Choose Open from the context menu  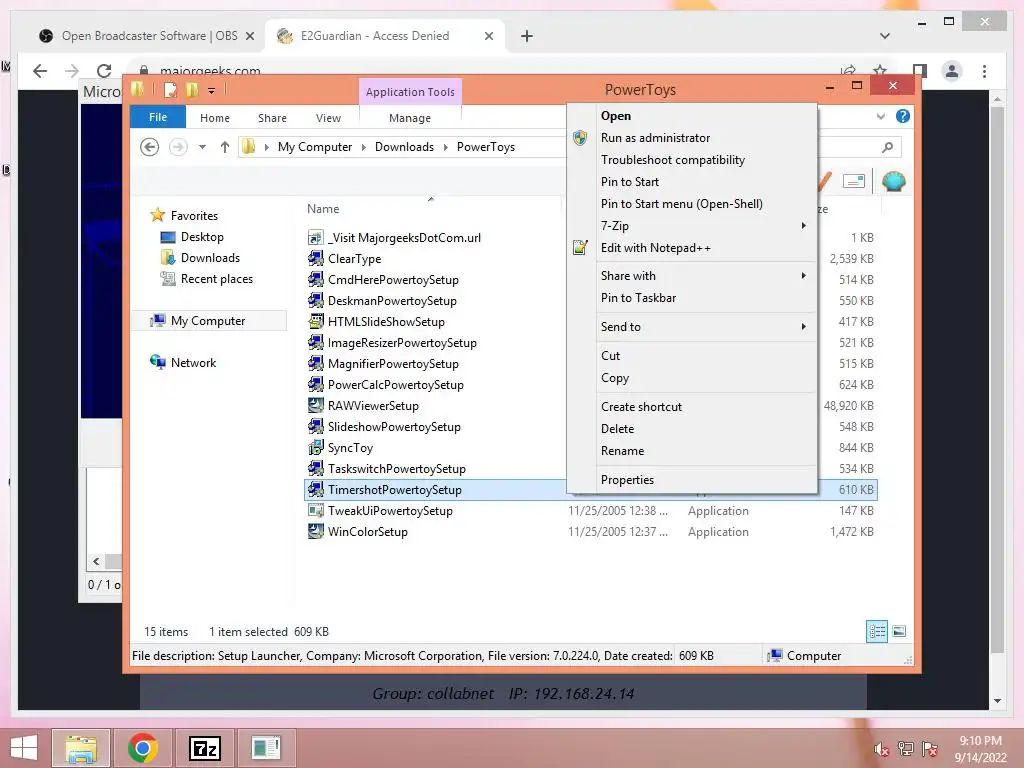coord(692,116)
